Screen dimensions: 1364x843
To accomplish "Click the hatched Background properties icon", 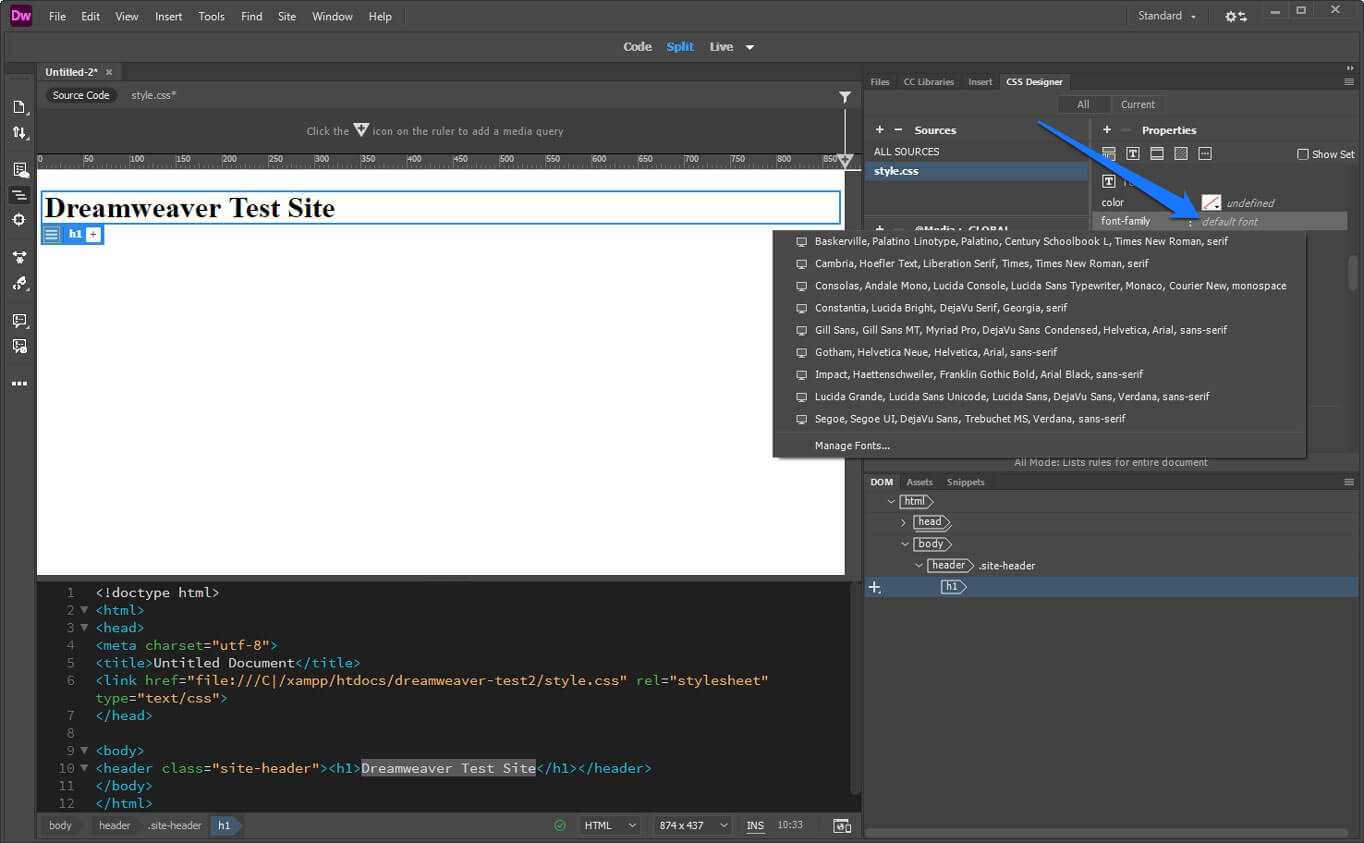I will [x=1182, y=153].
